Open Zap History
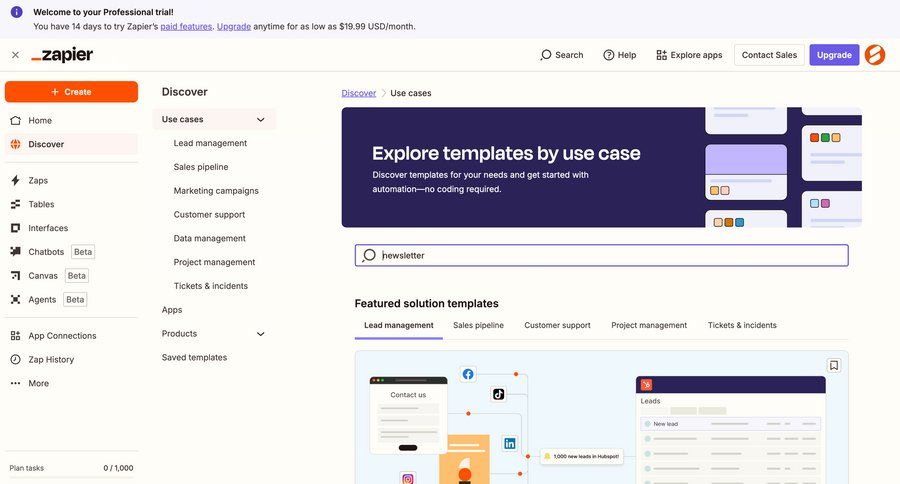 [x=71, y=359]
